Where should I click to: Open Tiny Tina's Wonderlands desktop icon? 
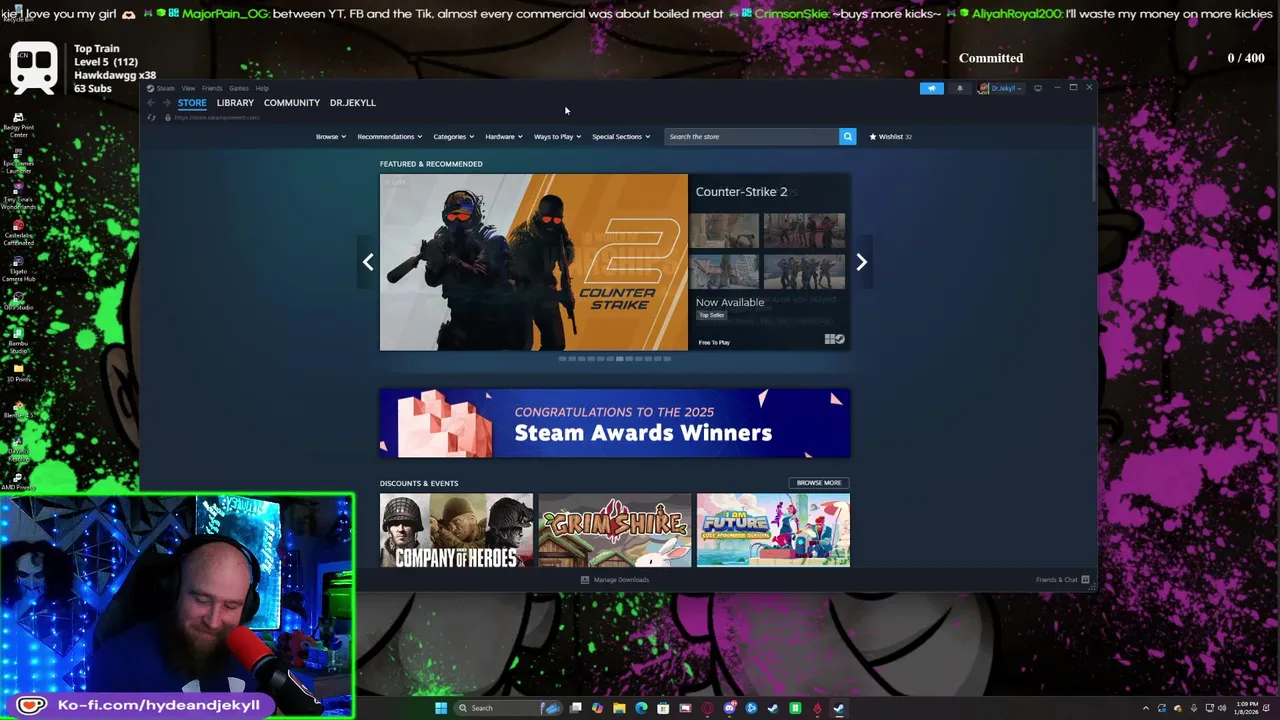point(18,194)
